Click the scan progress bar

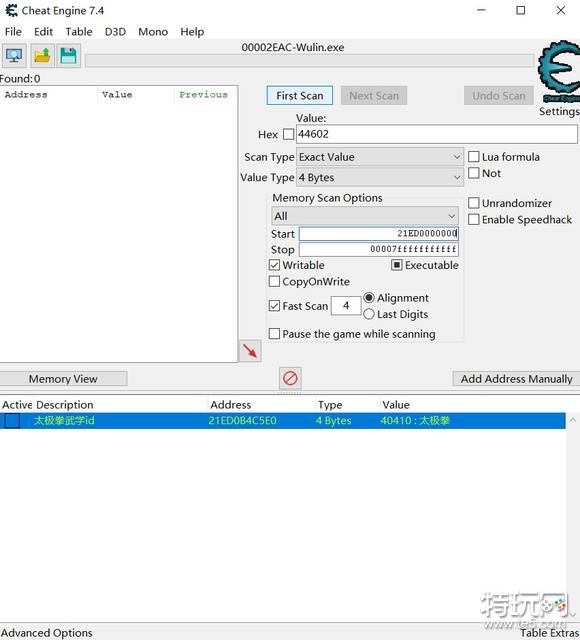[x=309, y=60]
